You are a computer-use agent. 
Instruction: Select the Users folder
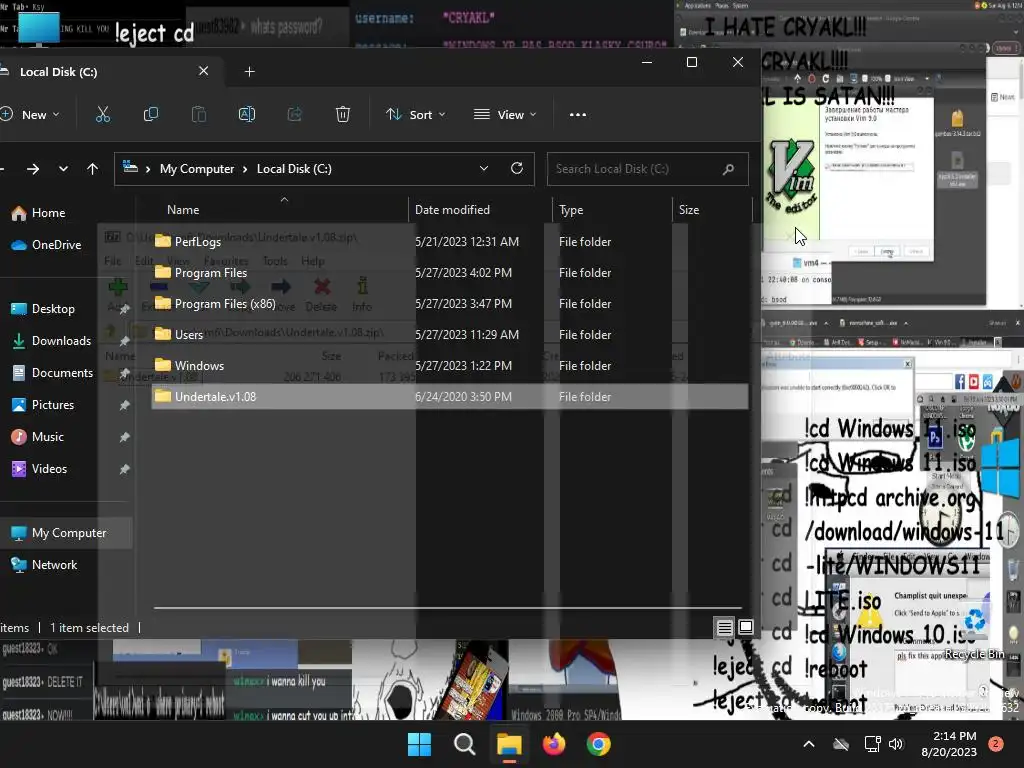click(450, 334)
